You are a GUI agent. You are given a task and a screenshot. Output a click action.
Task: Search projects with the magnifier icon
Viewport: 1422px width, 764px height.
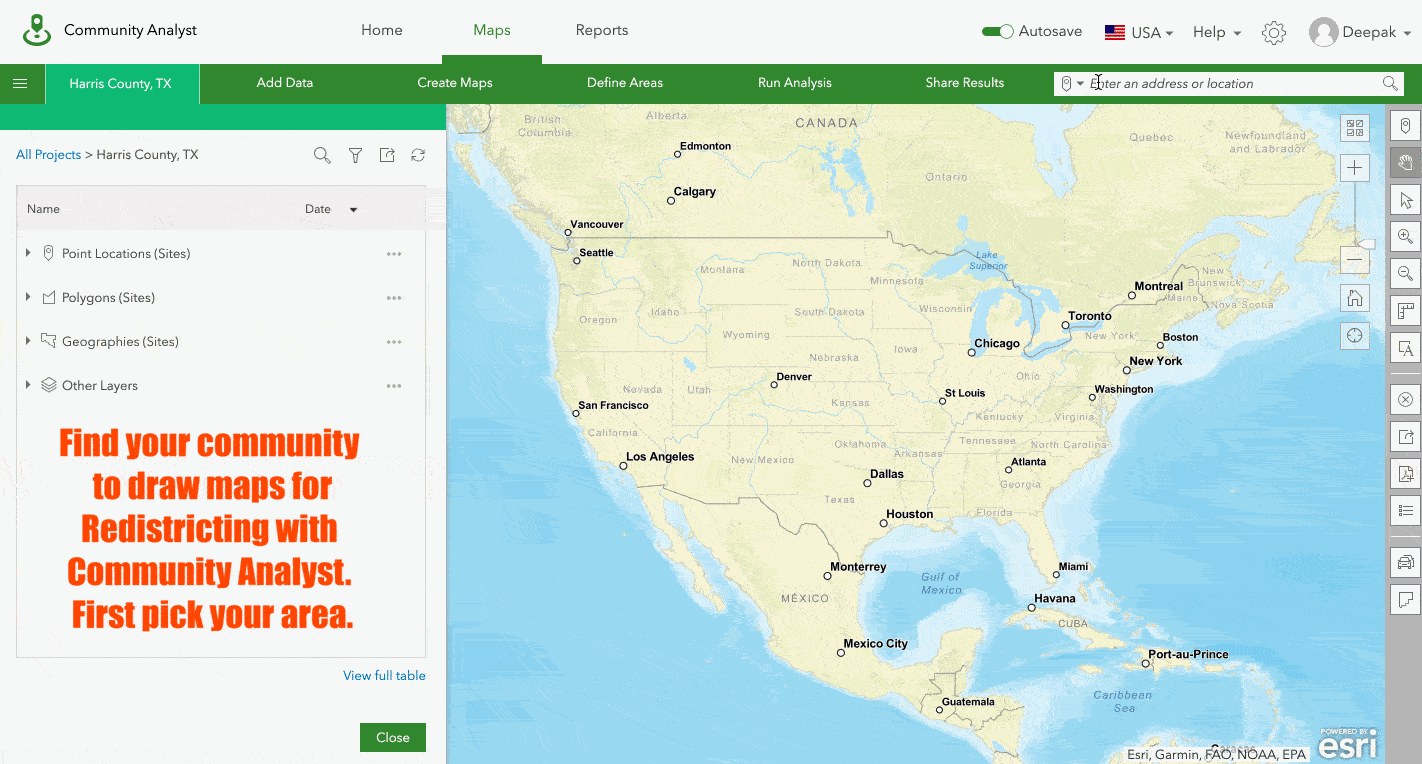(322, 155)
